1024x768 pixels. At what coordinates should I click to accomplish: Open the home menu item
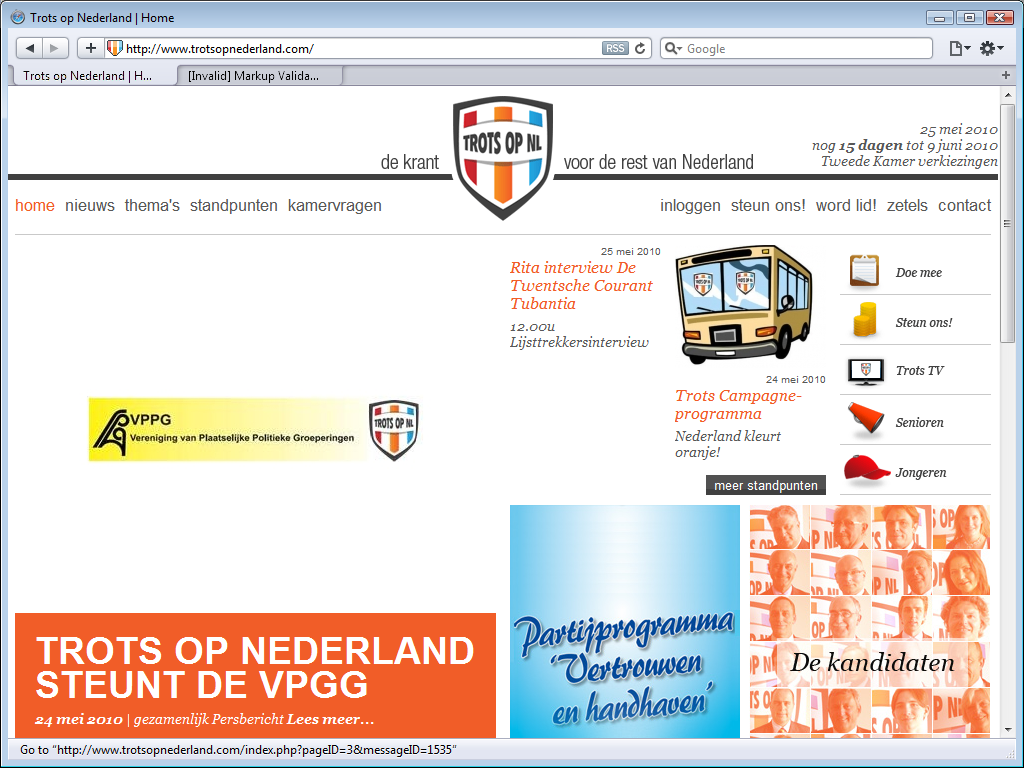pyautogui.click(x=35, y=206)
